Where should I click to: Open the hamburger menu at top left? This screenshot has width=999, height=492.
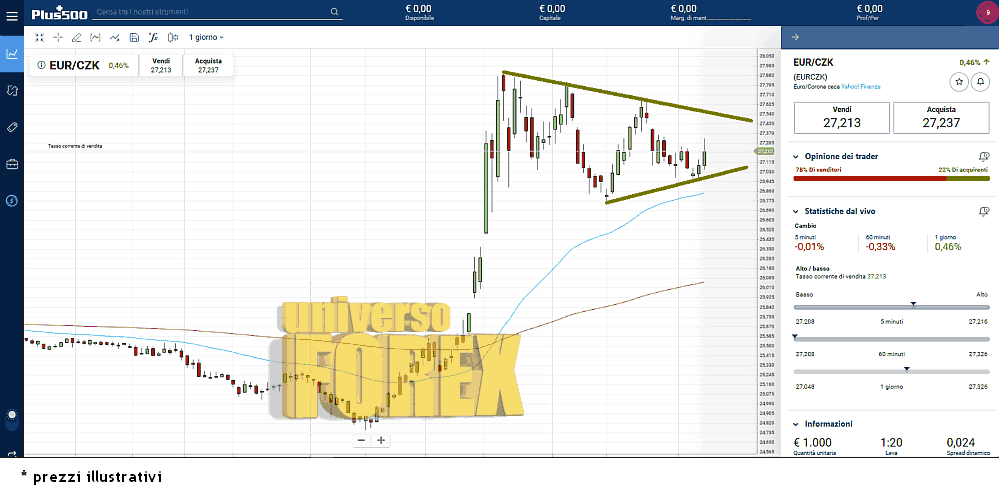(12, 12)
